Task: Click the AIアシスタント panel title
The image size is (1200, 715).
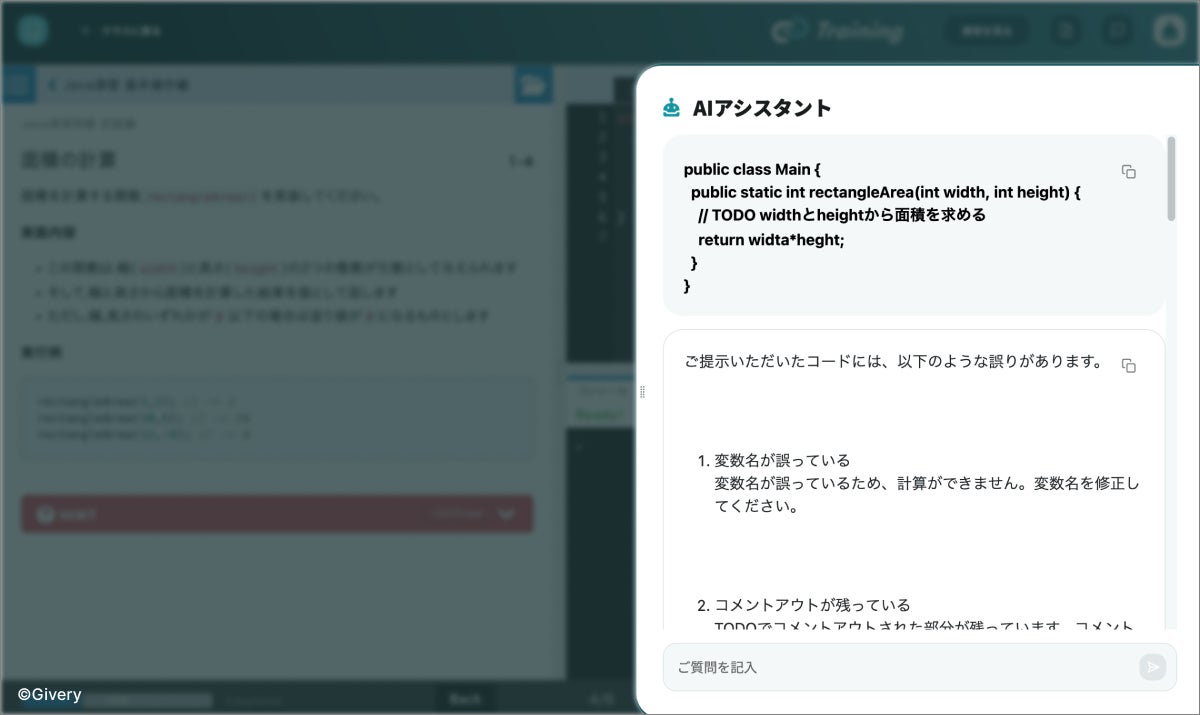Action: click(762, 108)
